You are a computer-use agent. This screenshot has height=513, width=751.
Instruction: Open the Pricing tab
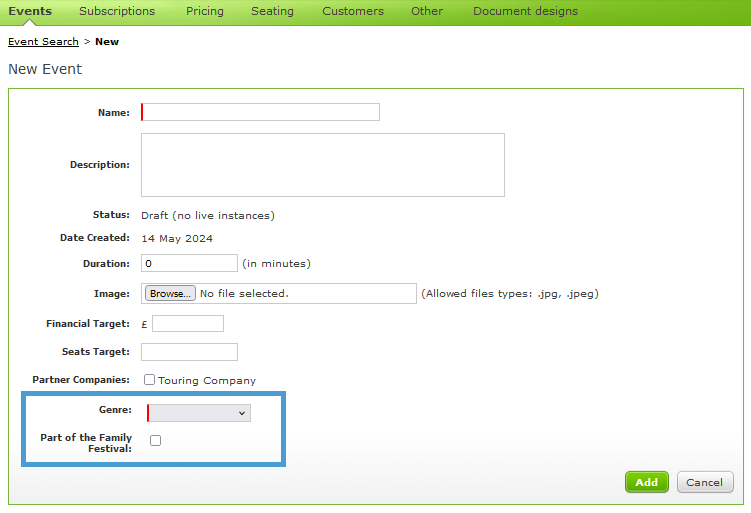205,11
